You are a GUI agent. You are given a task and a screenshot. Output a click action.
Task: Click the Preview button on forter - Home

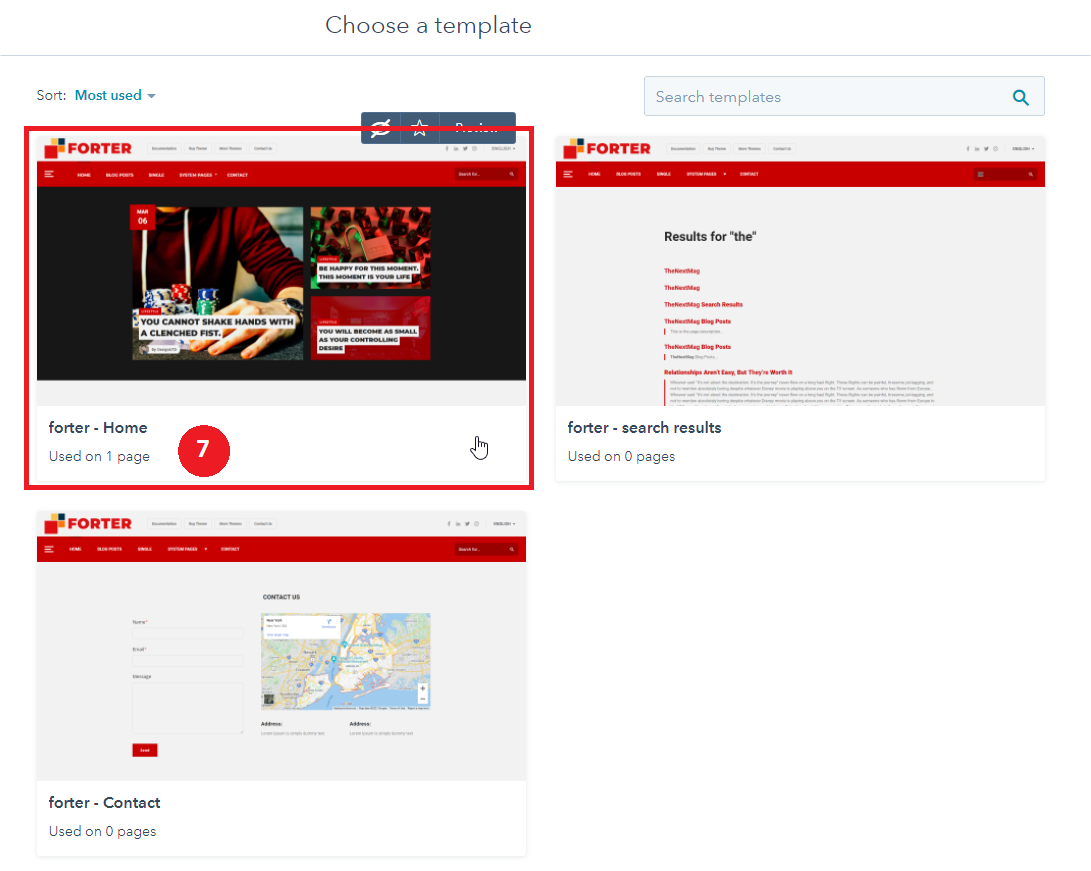pos(477,127)
